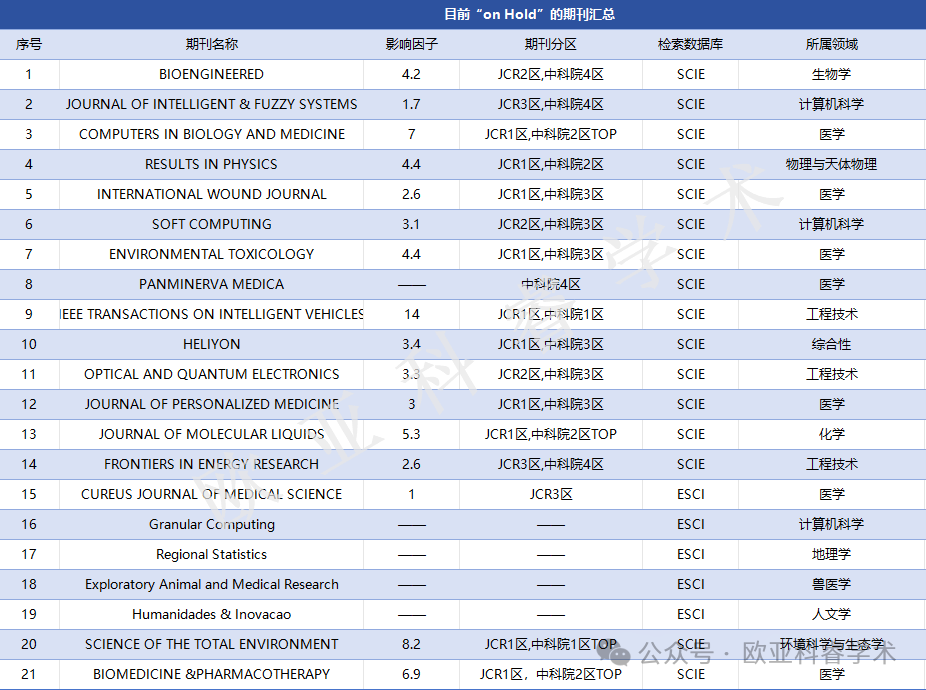Click 综合性 field cell for HELIYON
The height and width of the screenshot is (690, 926).
pos(832,344)
